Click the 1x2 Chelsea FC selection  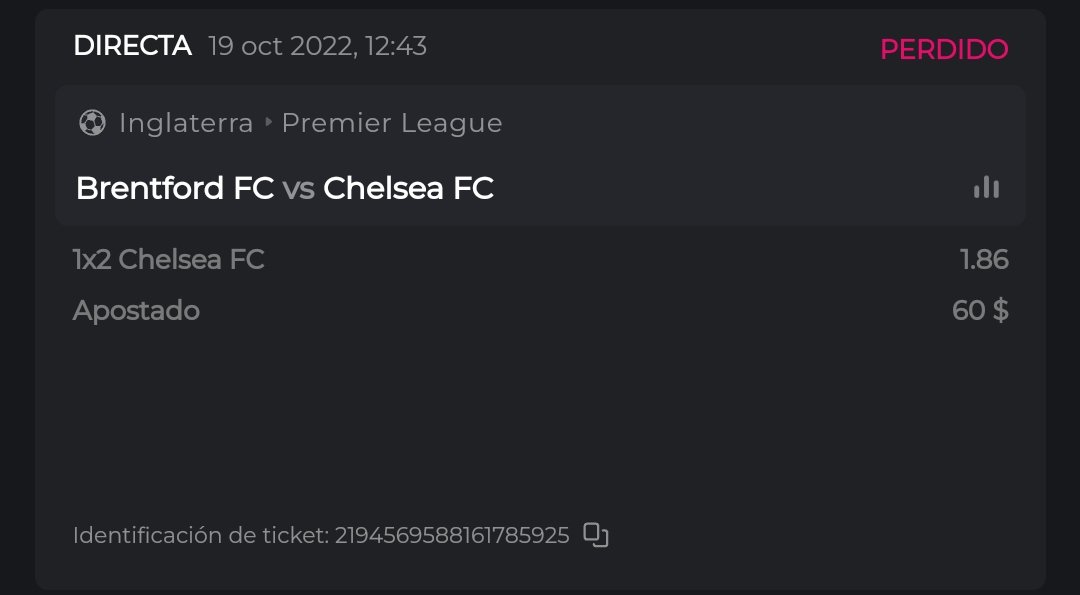coord(168,260)
